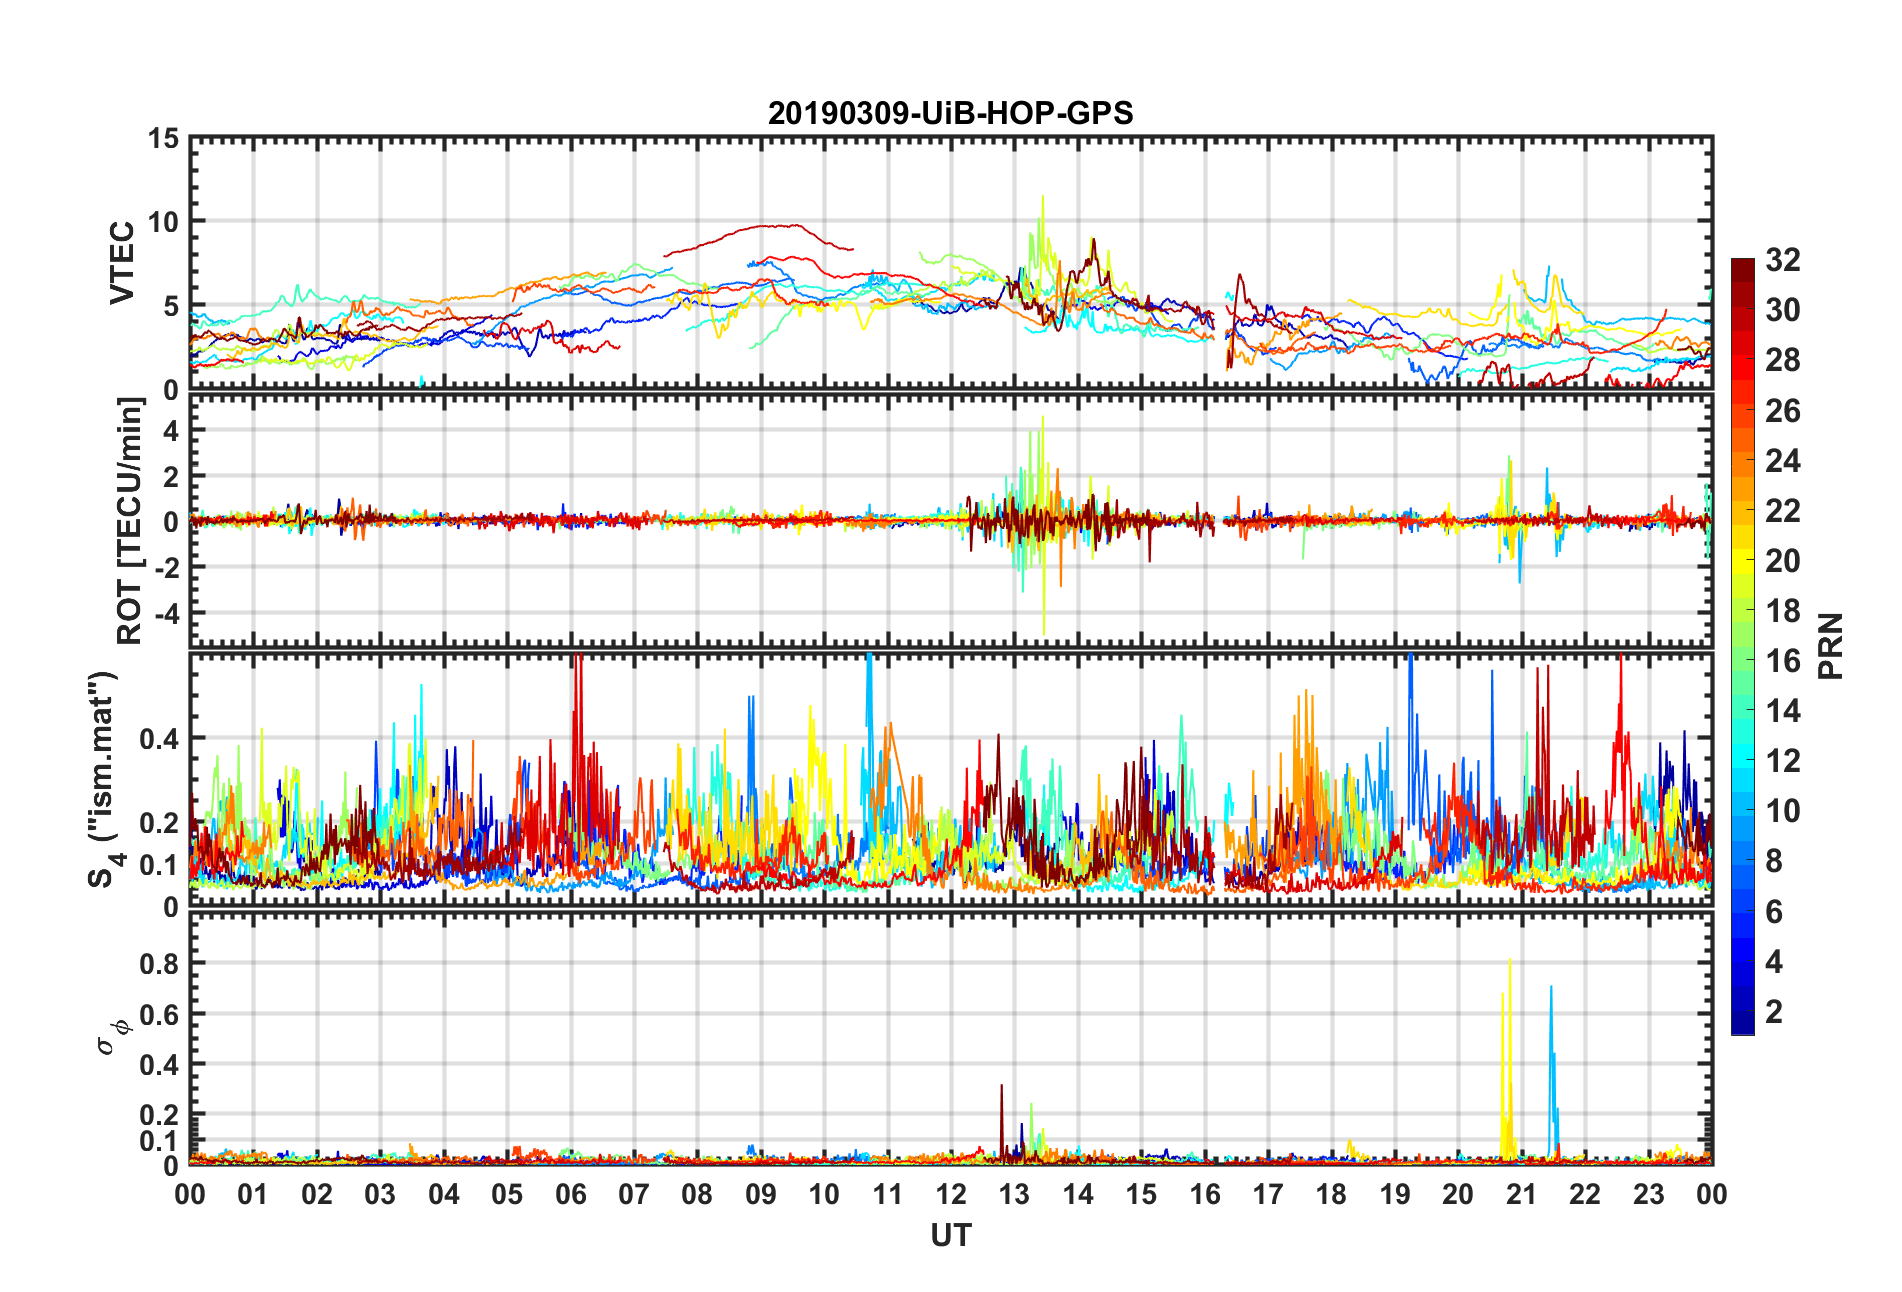Select UT axis hour label 09

761,1194
